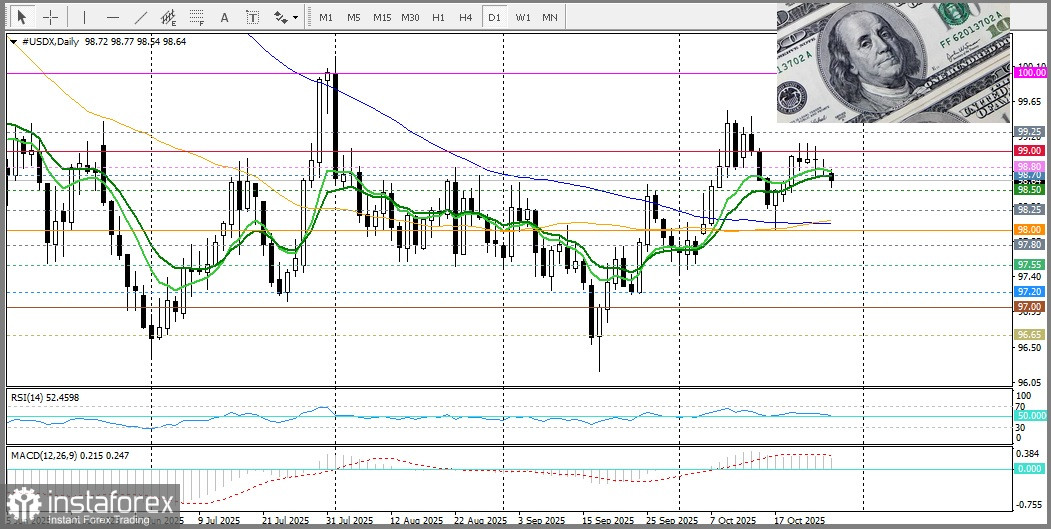
Task: Click the dollar bill image thumbnail
Action: click(894, 62)
